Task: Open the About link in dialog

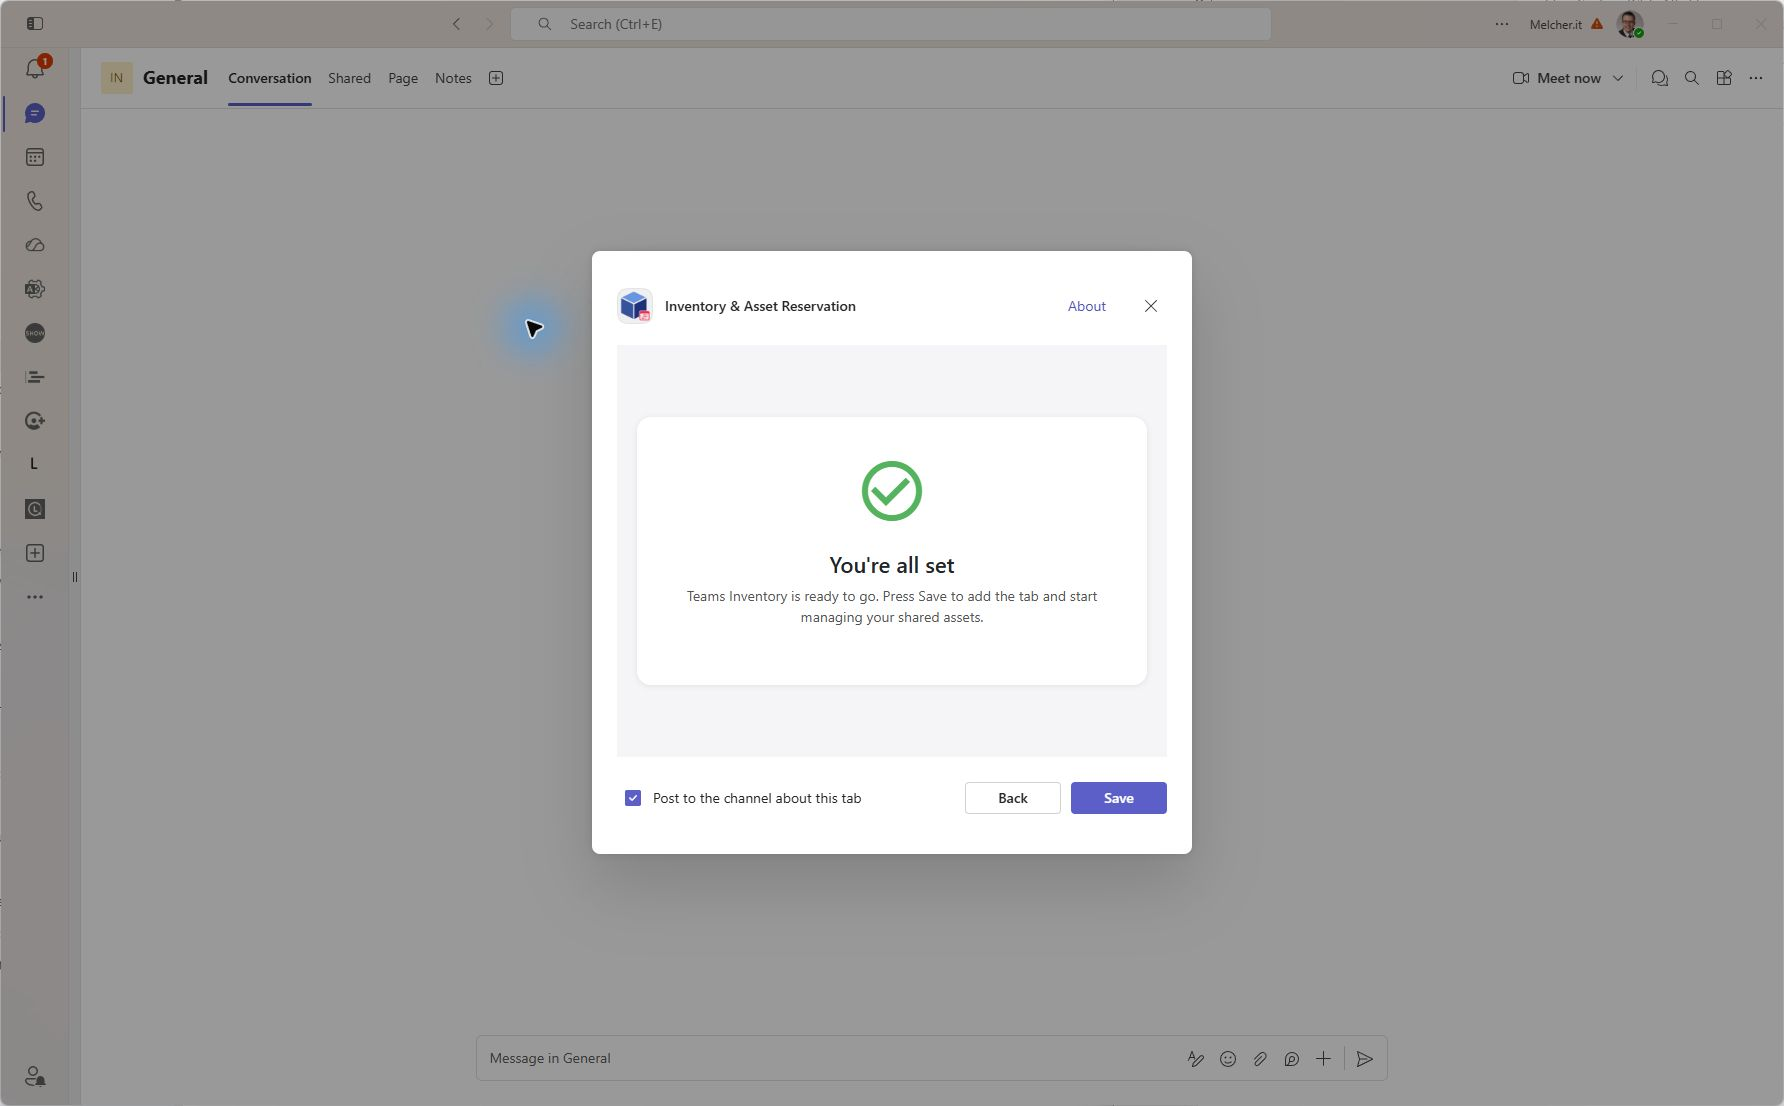Action: pos(1086,306)
